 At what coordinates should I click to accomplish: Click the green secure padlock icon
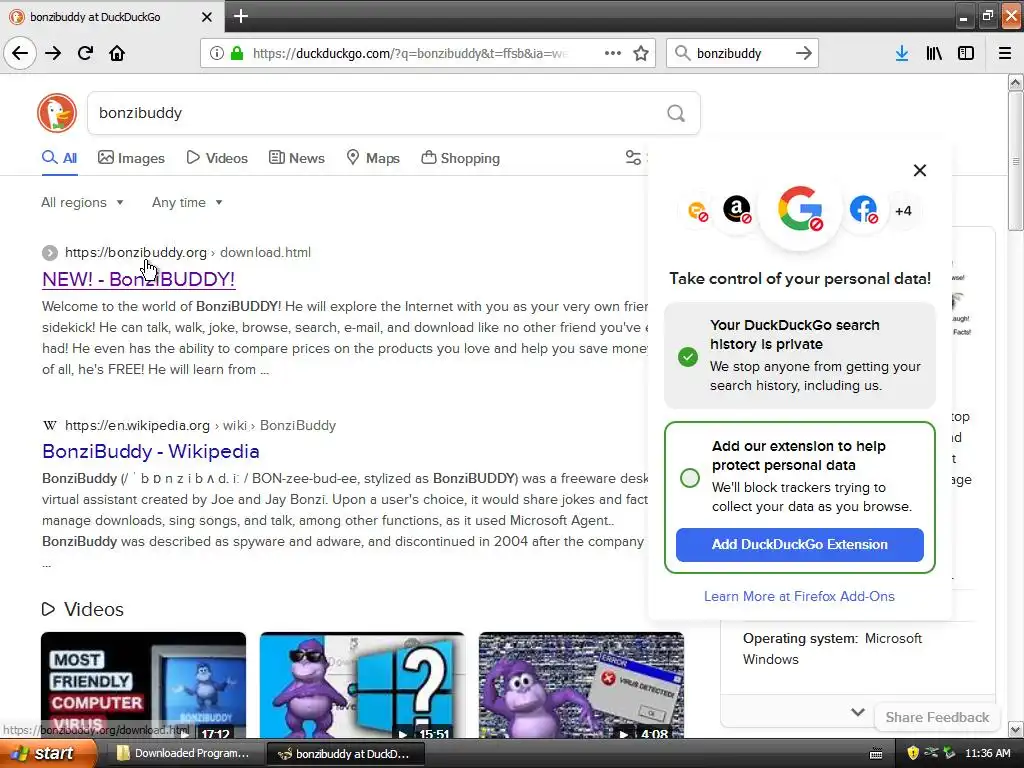pyautogui.click(x=237, y=53)
